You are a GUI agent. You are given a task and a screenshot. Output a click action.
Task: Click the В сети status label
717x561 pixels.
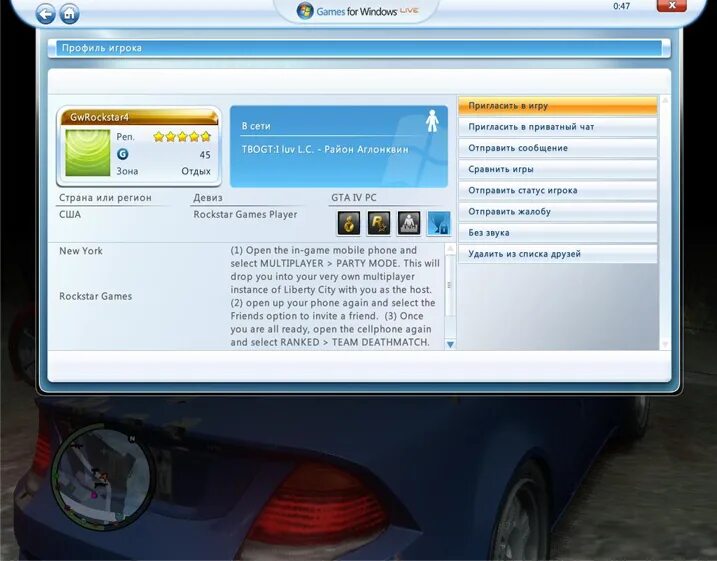(x=256, y=126)
